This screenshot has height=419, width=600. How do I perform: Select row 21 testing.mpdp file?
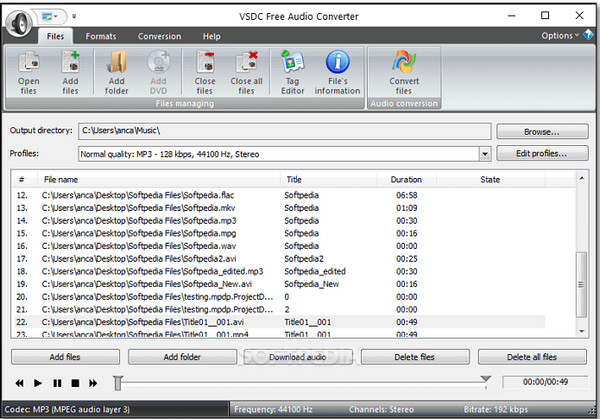click(x=279, y=309)
